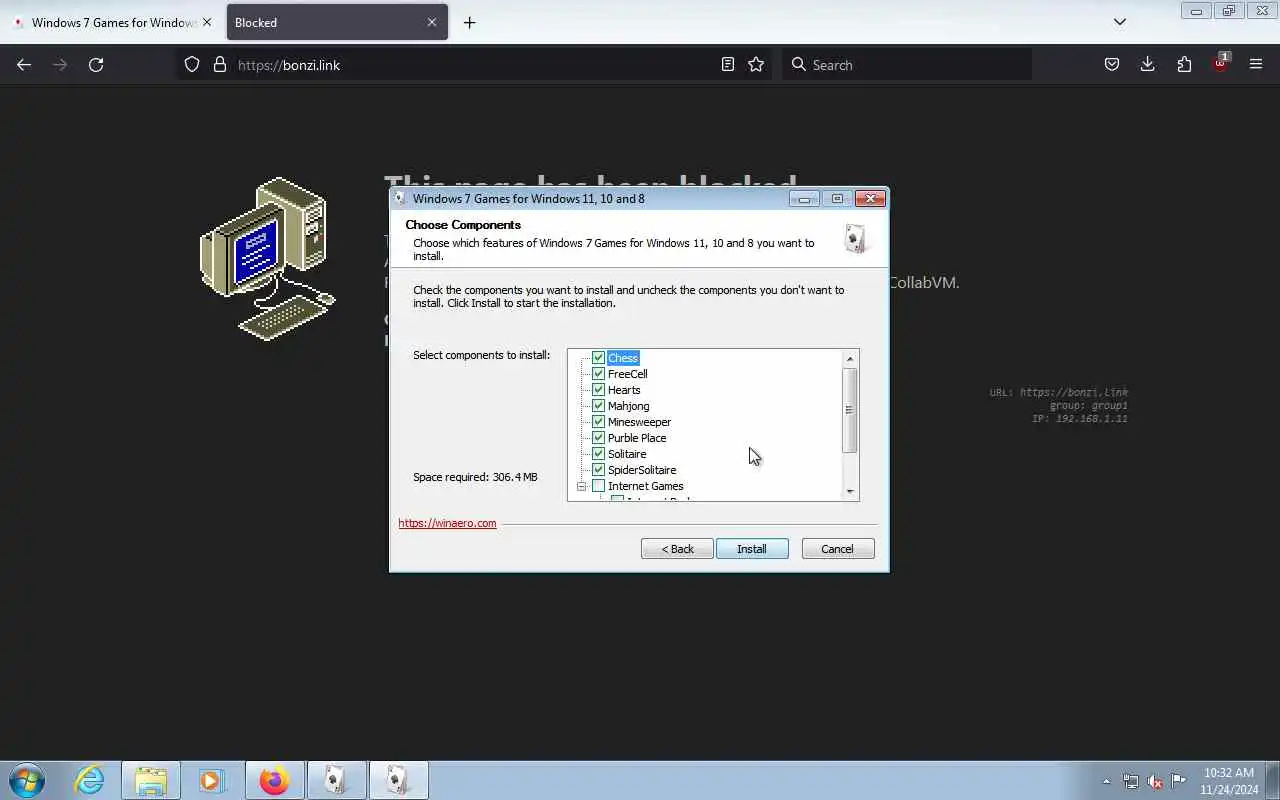Open the uBlock Origin extension icon
1280x800 pixels.
click(x=1221, y=62)
